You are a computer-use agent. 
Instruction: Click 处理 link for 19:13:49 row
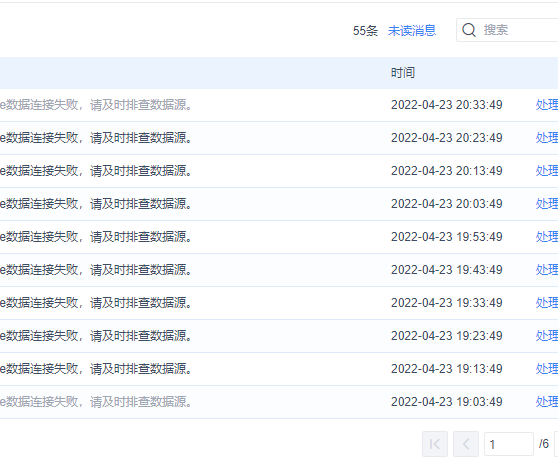[547, 369]
